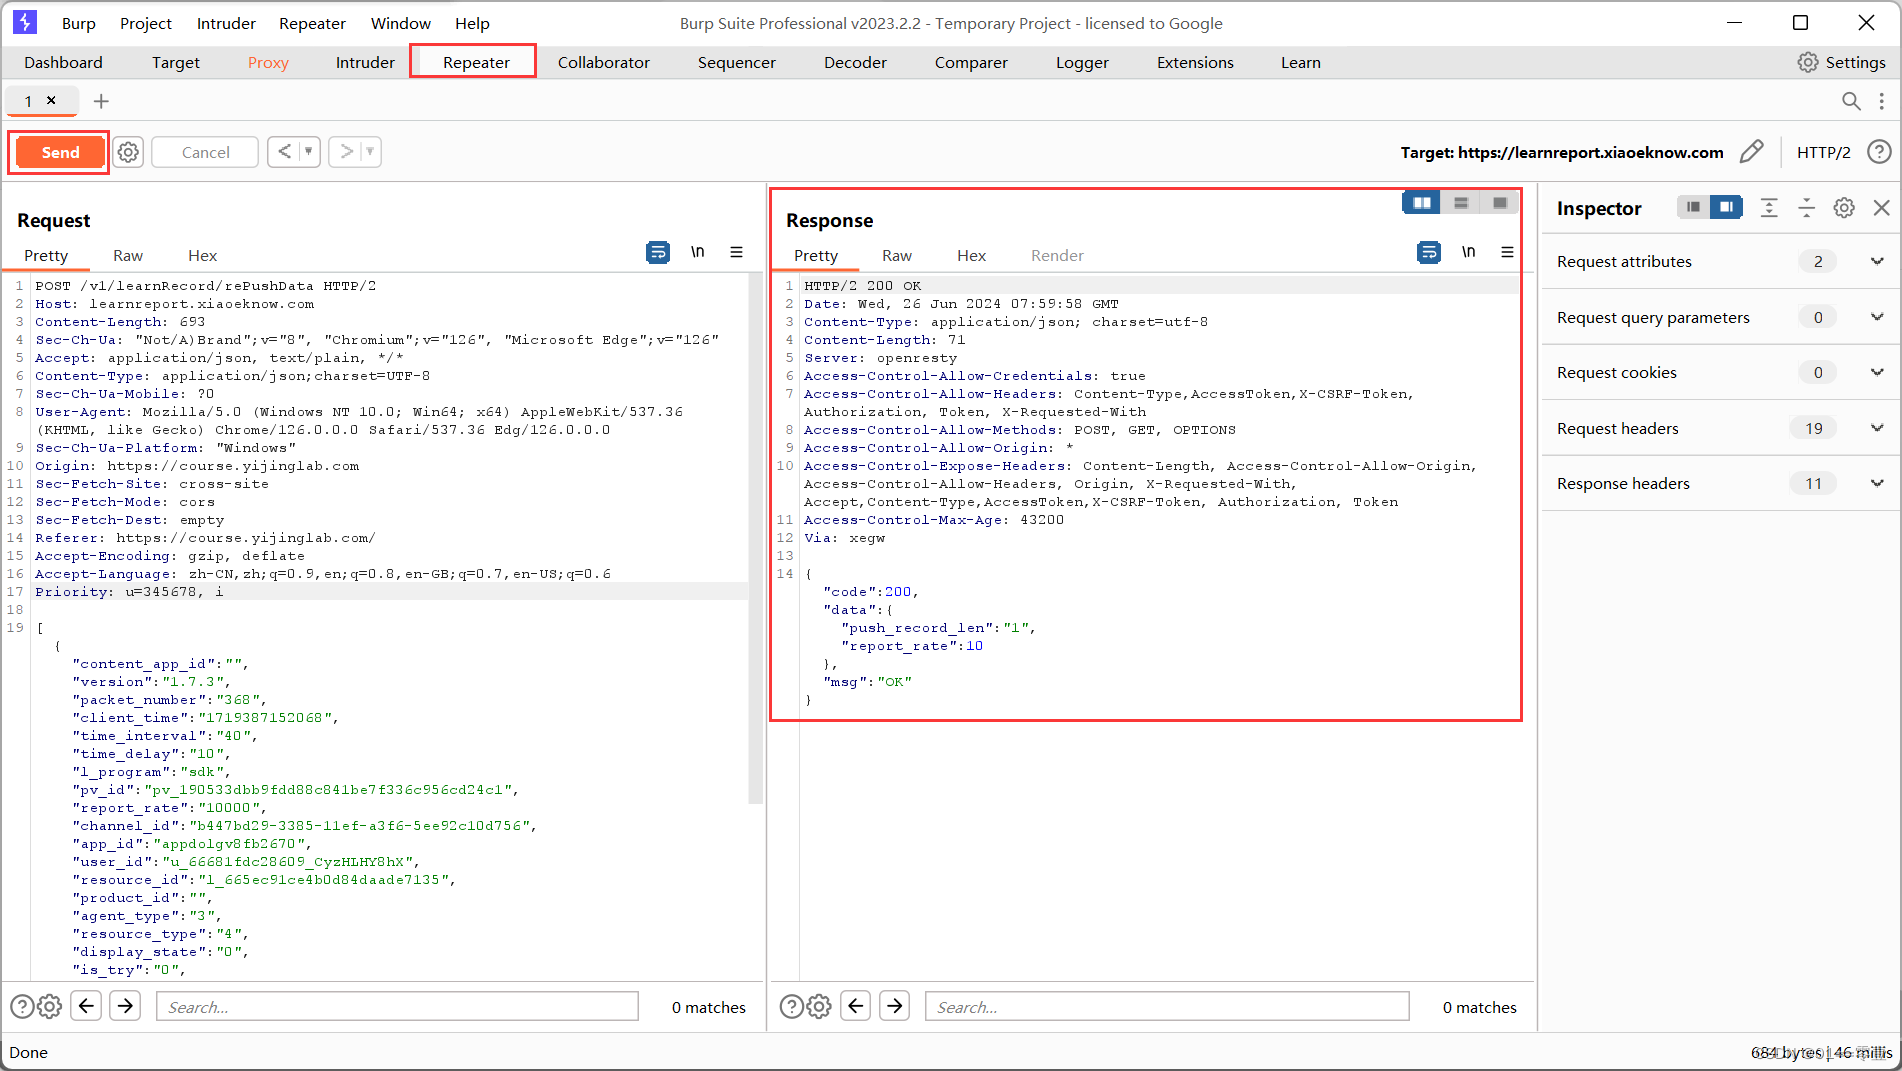Viewport: 1902px width, 1071px height.
Task: Jump to next match in Request search
Action: [126, 1005]
